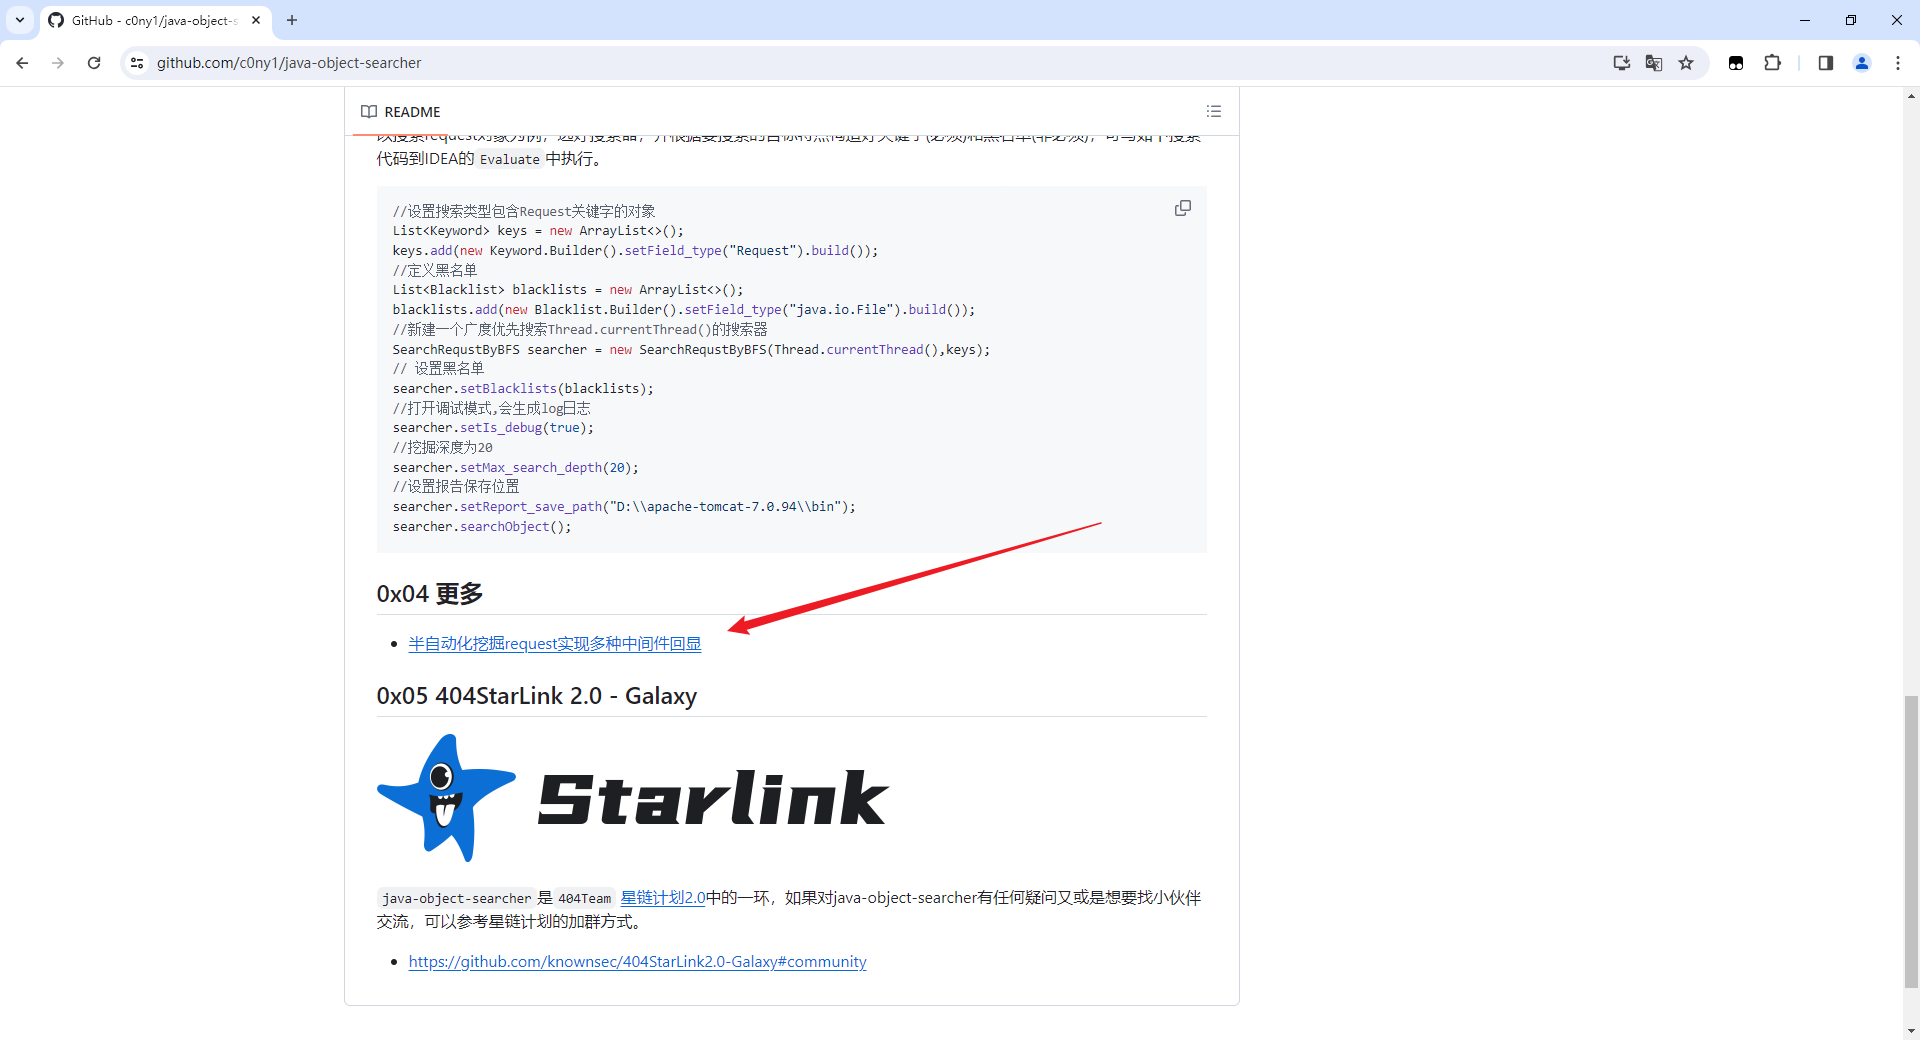Copy the code block to clipboard
Viewport: 1920px width, 1040px height.
click(x=1182, y=208)
